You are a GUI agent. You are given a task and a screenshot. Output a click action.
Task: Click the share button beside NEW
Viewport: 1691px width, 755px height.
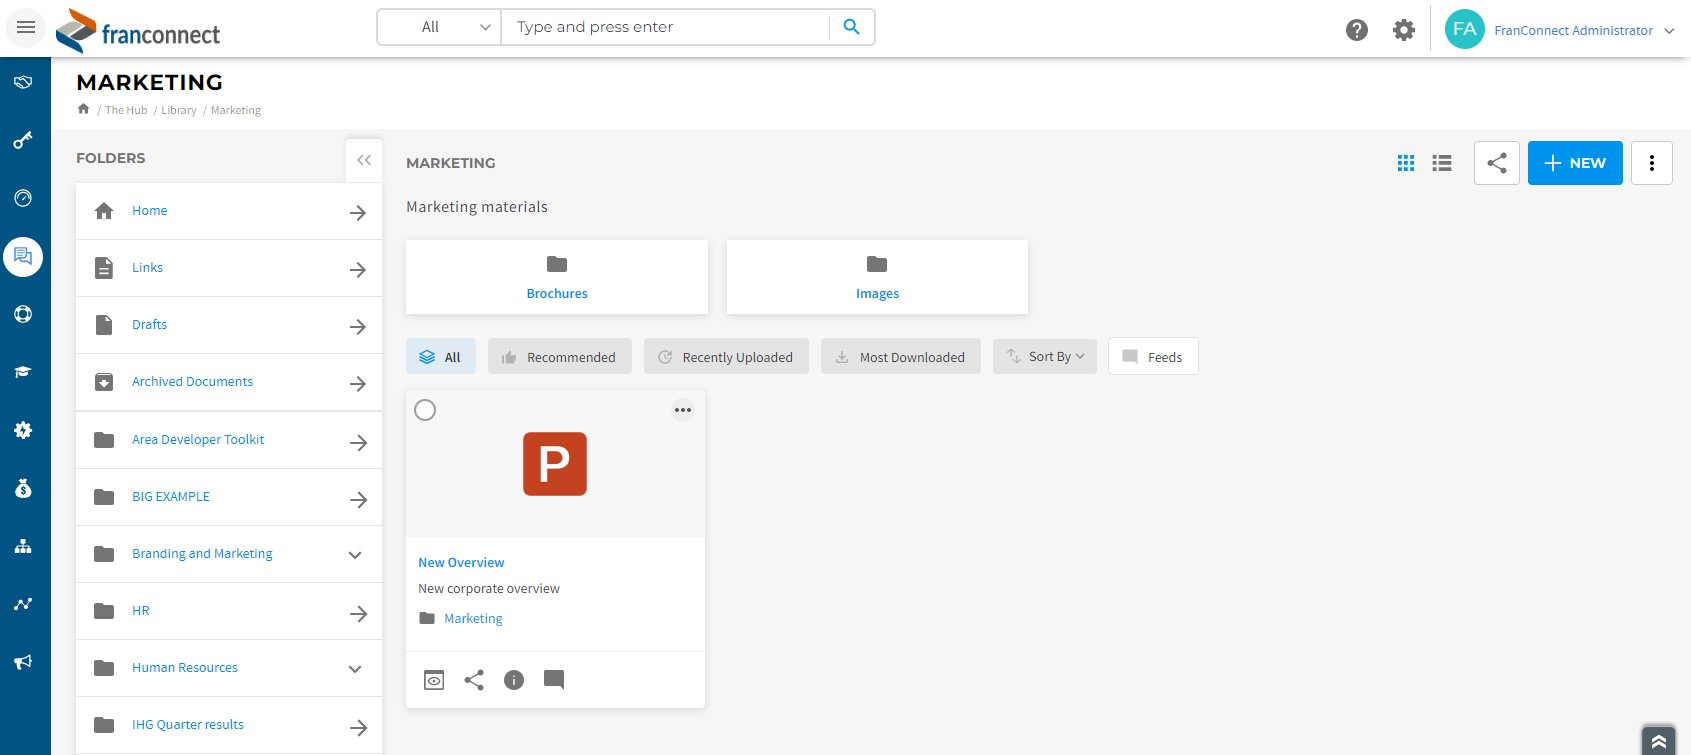tap(1496, 163)
